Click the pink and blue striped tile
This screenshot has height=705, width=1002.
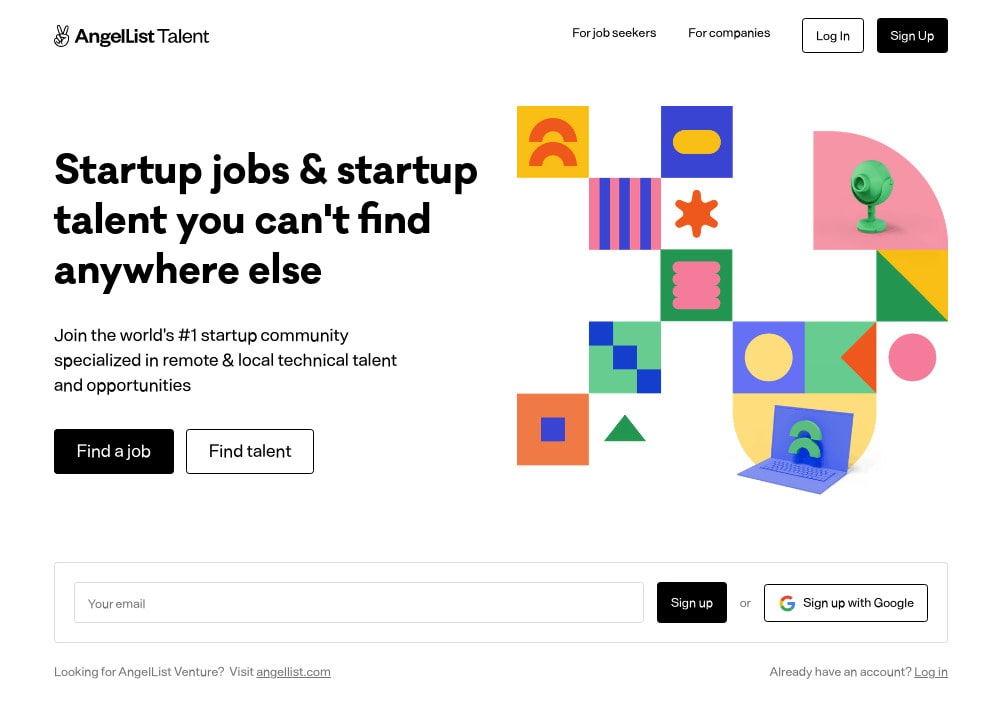point(625,213)
